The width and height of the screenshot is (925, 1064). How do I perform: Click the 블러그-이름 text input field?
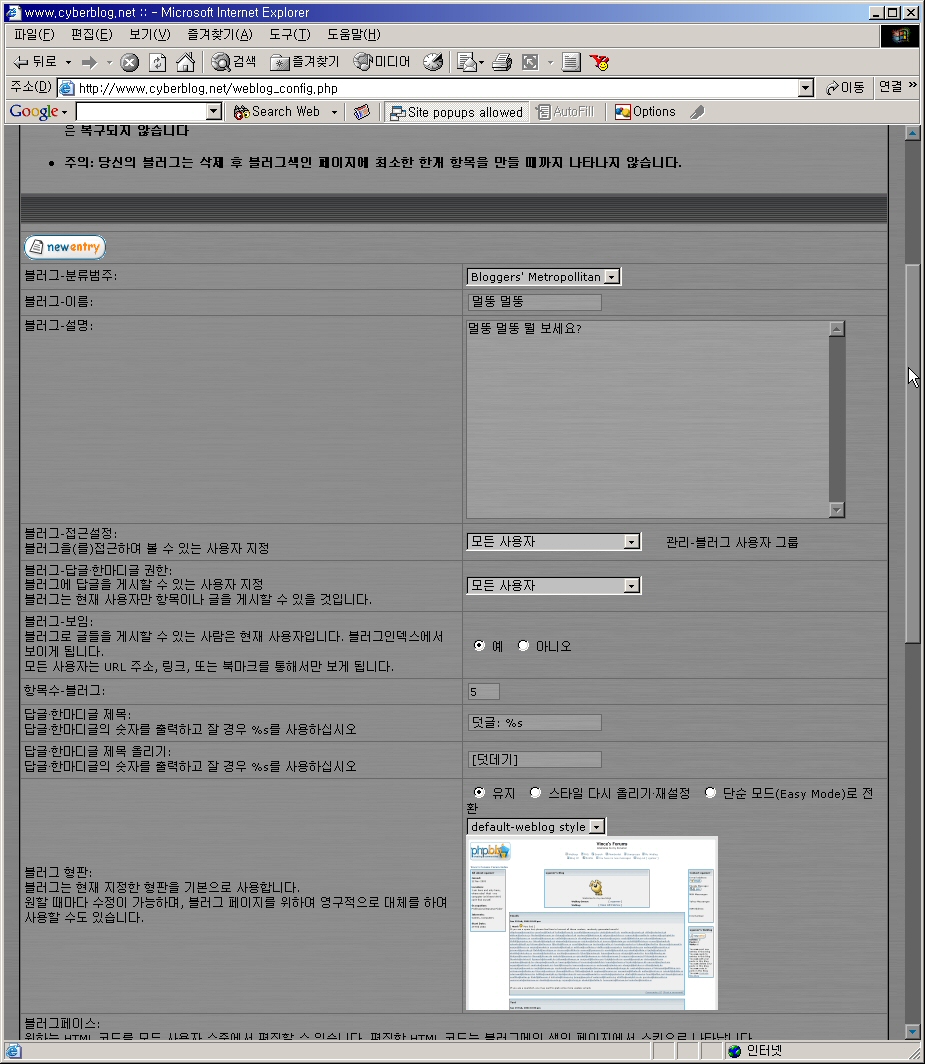pyautogui.click(x=534, y=302)
